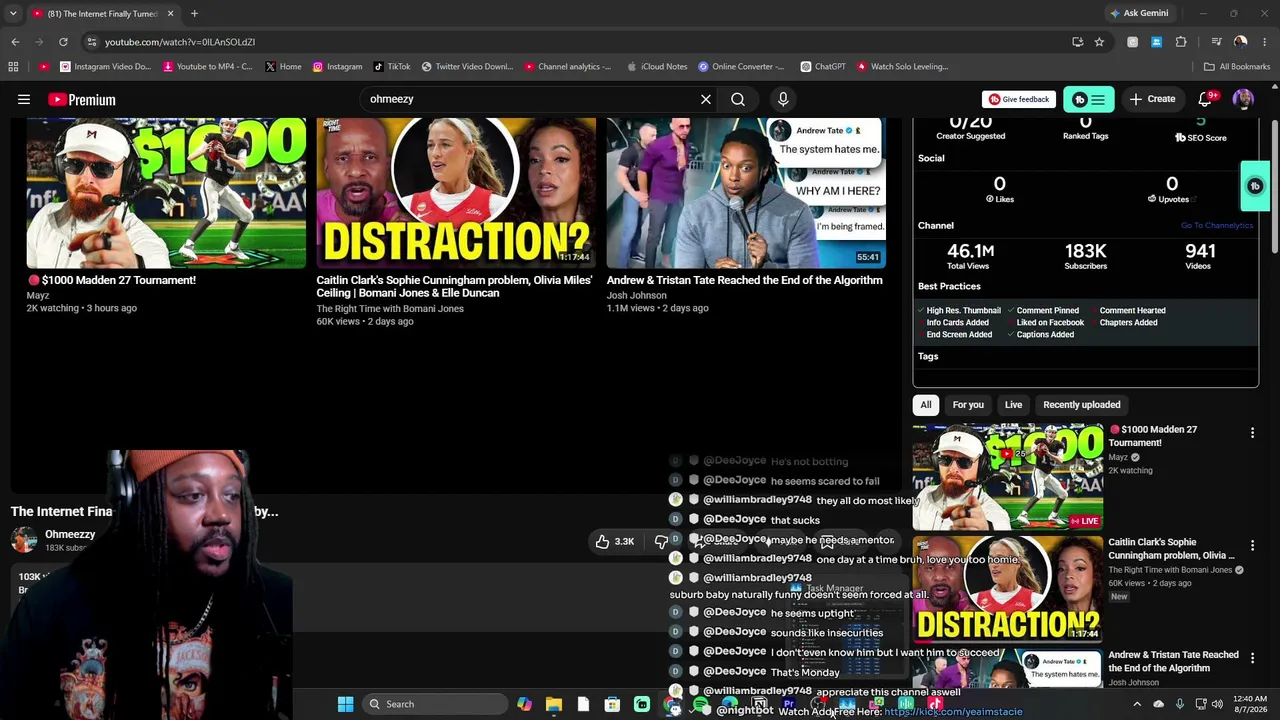Open the ChatGPT bookmark
This screenshot has width=1280, height=720.
tap(823, 67)
